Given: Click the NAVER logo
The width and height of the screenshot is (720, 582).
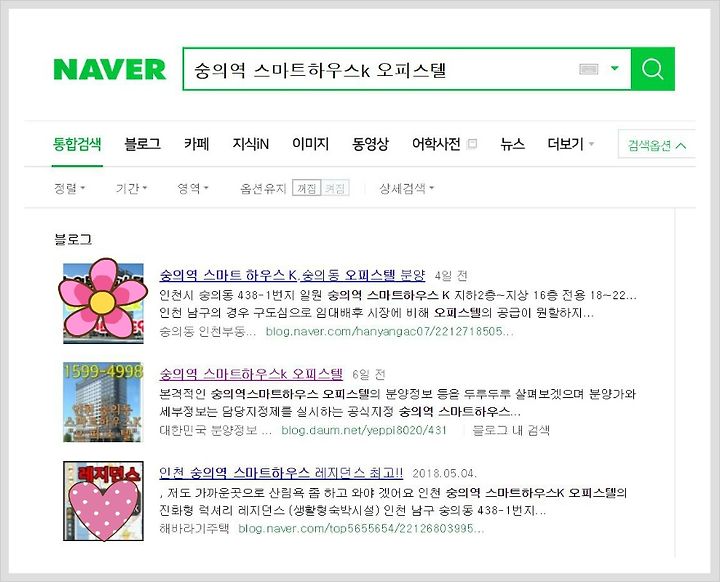Looking at the screenshot, I should 109,70.
